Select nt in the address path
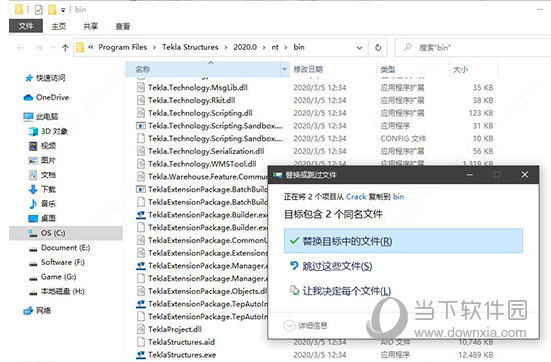The height and width of the screenshot is (362, 551). click(275, 47)
